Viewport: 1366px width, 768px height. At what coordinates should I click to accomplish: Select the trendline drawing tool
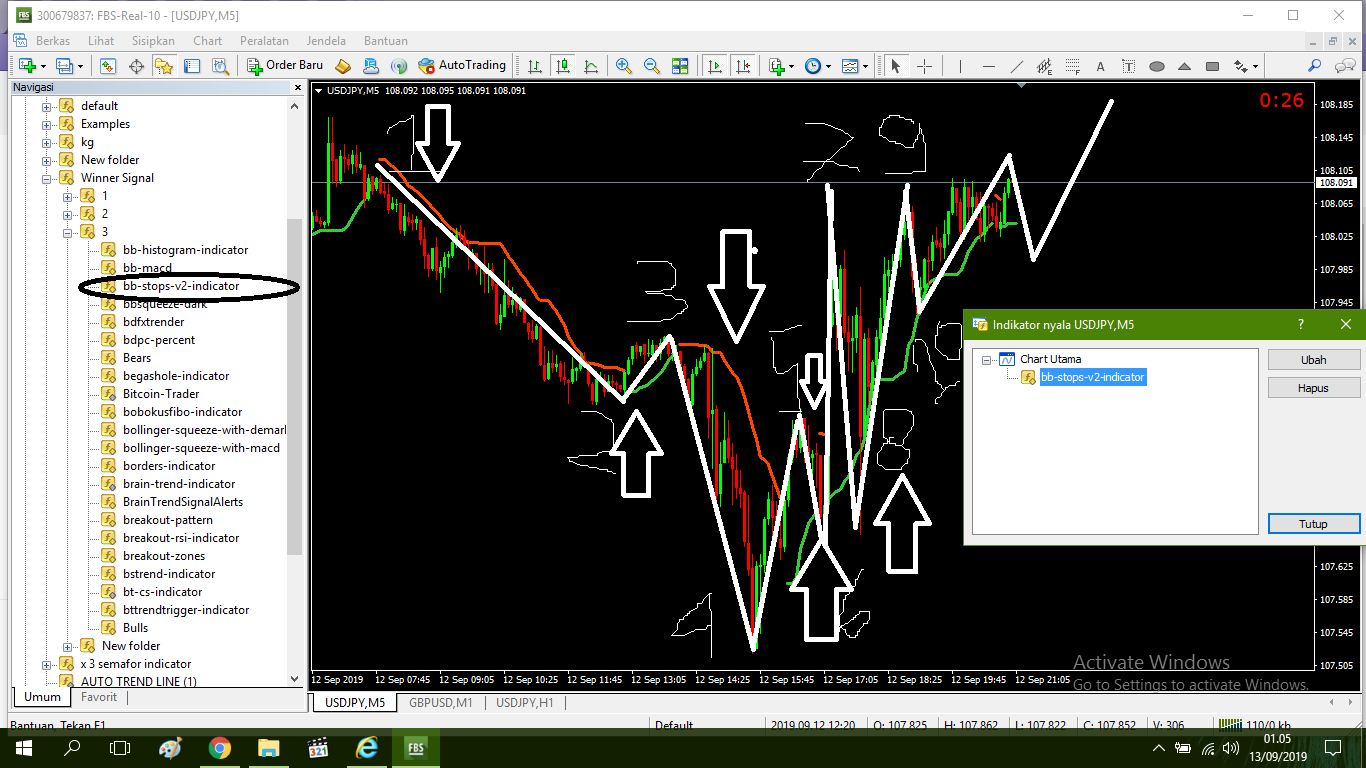tap(1016, 65)
